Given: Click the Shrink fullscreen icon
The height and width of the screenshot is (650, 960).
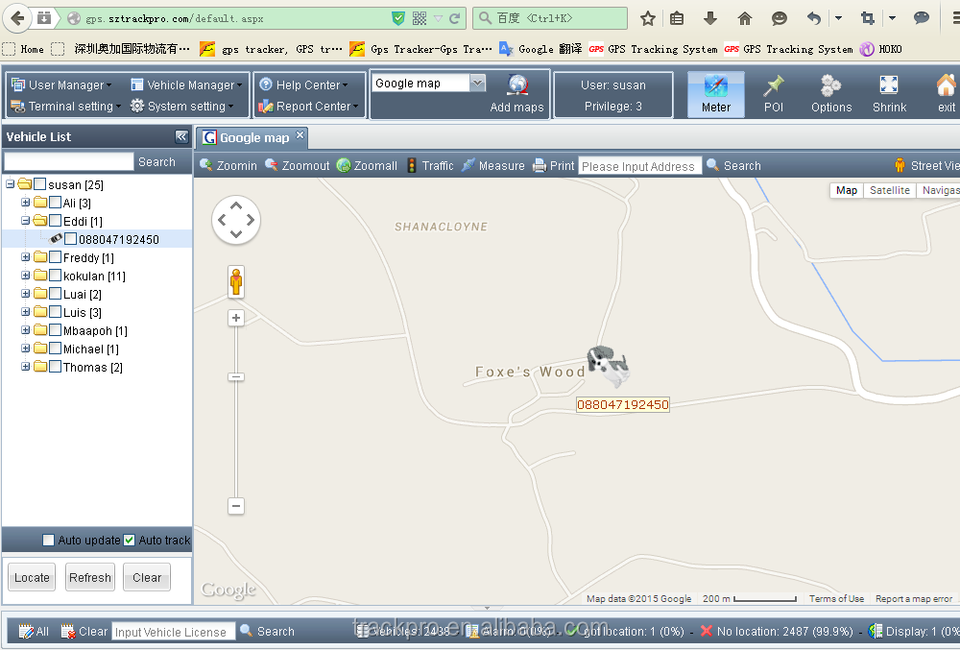Looking at the screenshot, I should coord(888,87).
